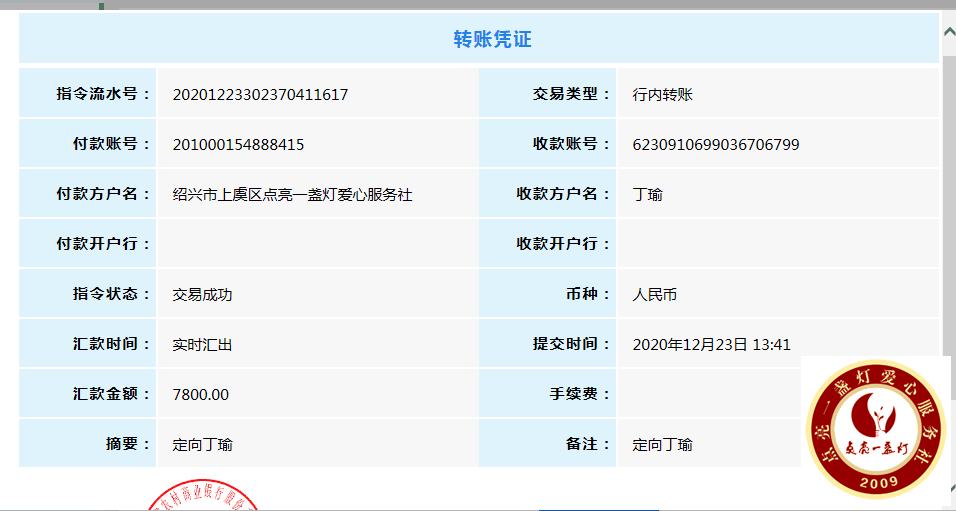956x511 pixels.
Task: Click the 付款方户名 label
Action: click(x=103, y=194)
